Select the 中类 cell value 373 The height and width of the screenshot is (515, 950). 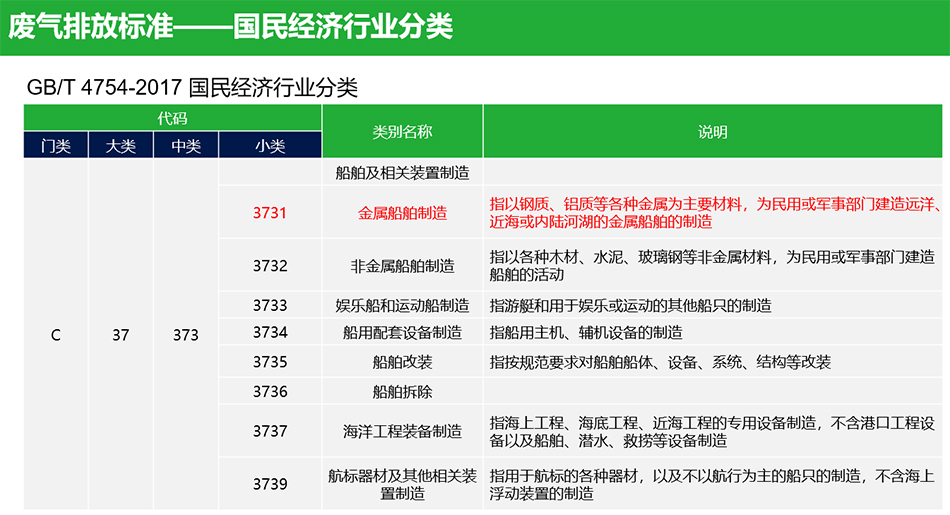(x=185, y=334)
